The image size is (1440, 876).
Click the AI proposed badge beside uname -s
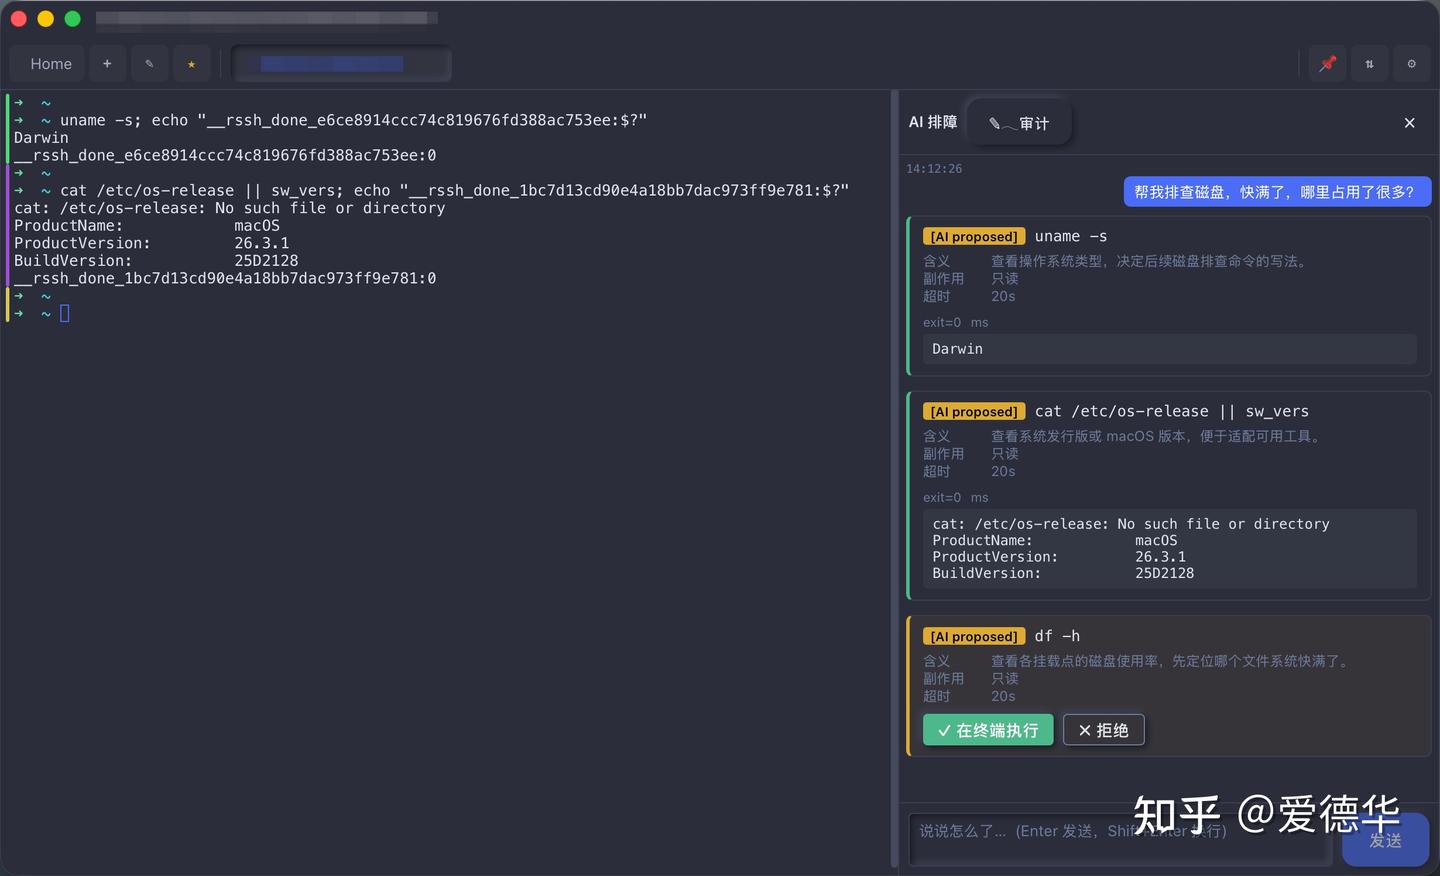(974, 237)
